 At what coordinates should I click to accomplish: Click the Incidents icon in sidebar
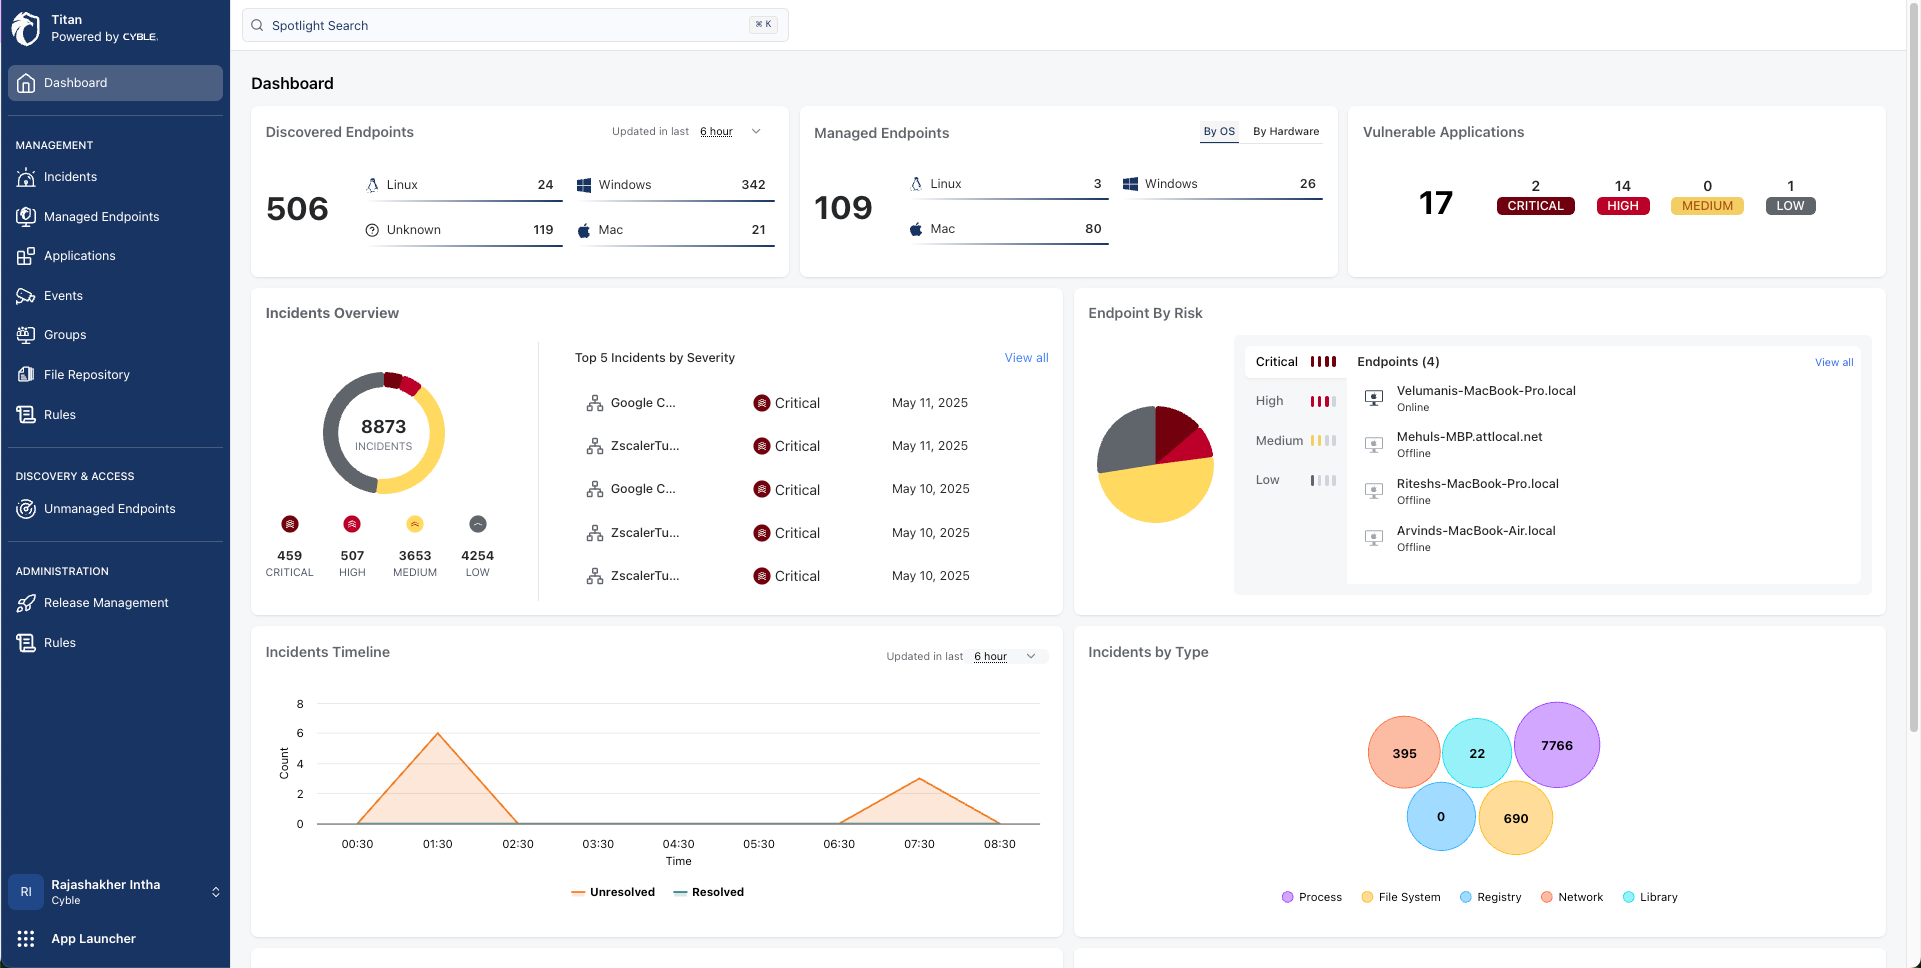[x=26, y=177]
